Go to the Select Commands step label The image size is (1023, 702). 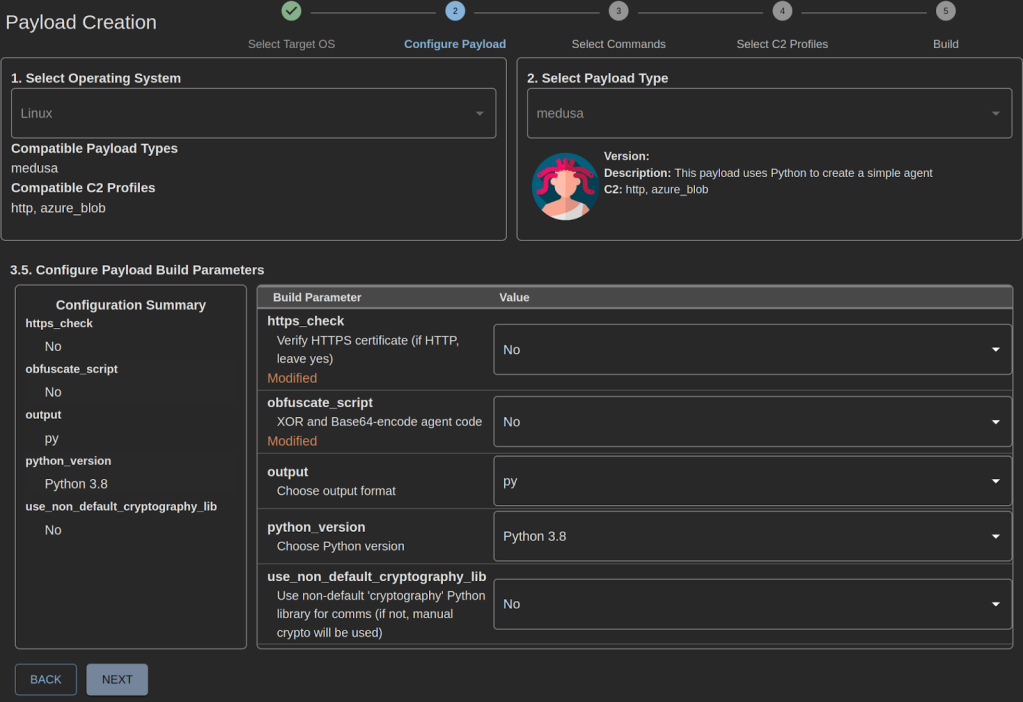pos(618,44)
